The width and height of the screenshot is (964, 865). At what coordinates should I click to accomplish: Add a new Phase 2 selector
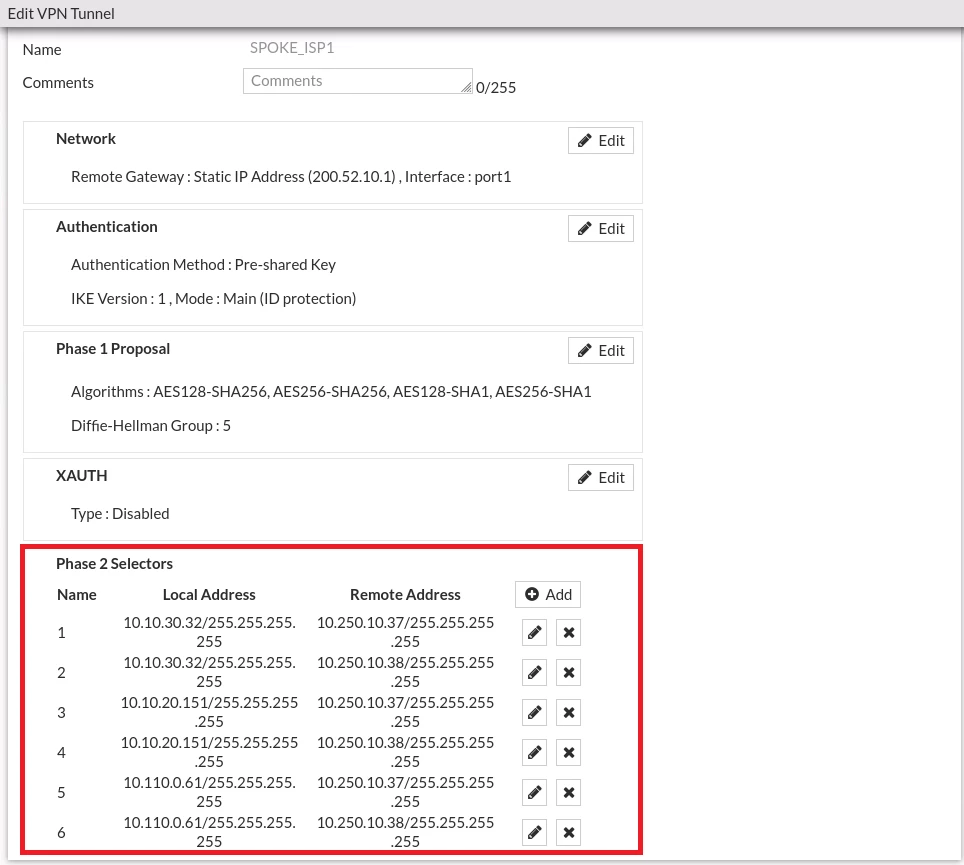pos(548,594)
